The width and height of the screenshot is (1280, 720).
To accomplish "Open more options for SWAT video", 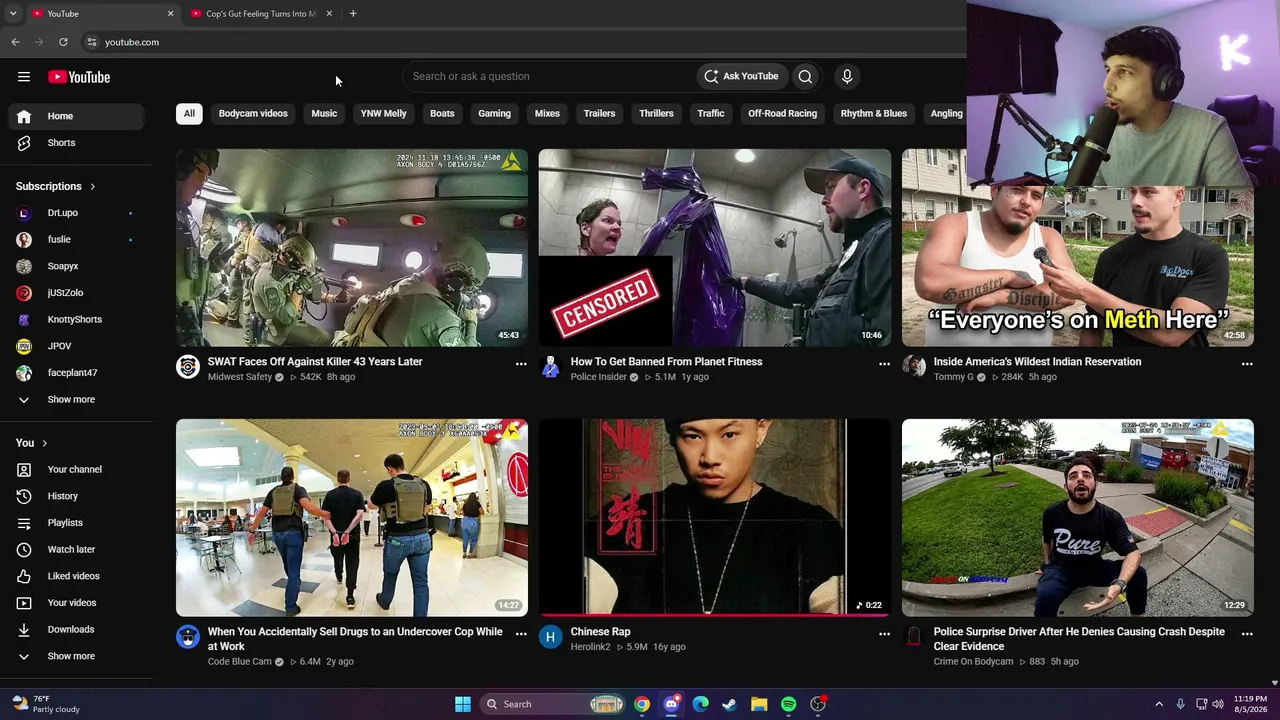I will [521, 364].
